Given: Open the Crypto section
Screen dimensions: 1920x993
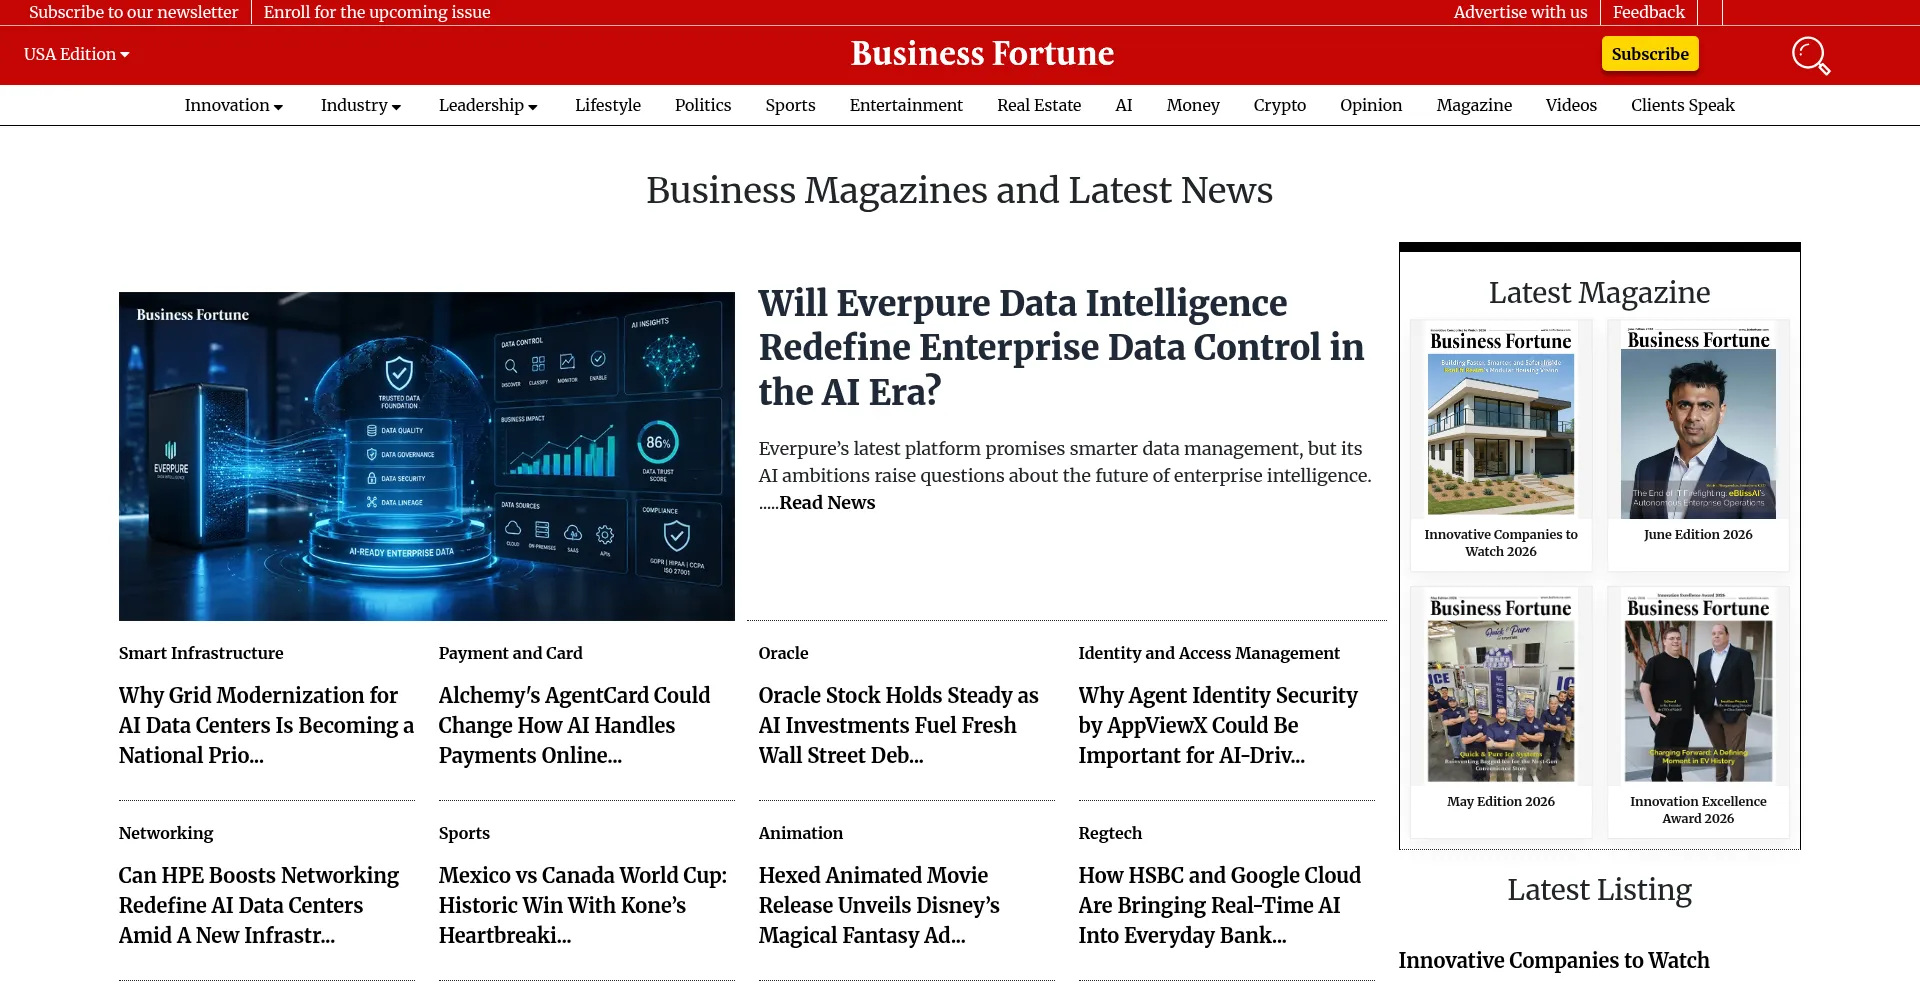Looking at the screenshot, I should (1280, 105).
